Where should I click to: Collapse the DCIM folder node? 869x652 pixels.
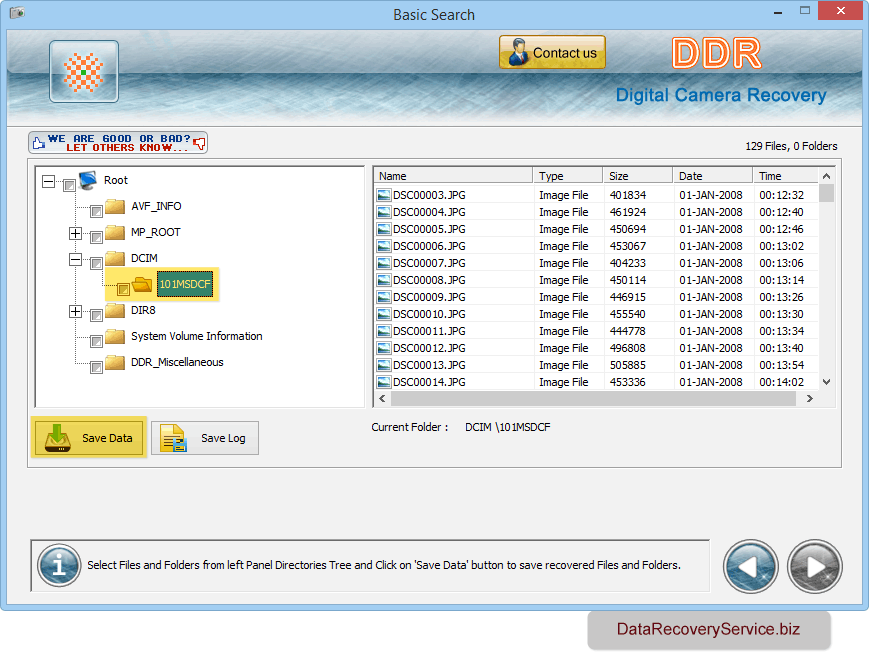coord(75,259)
